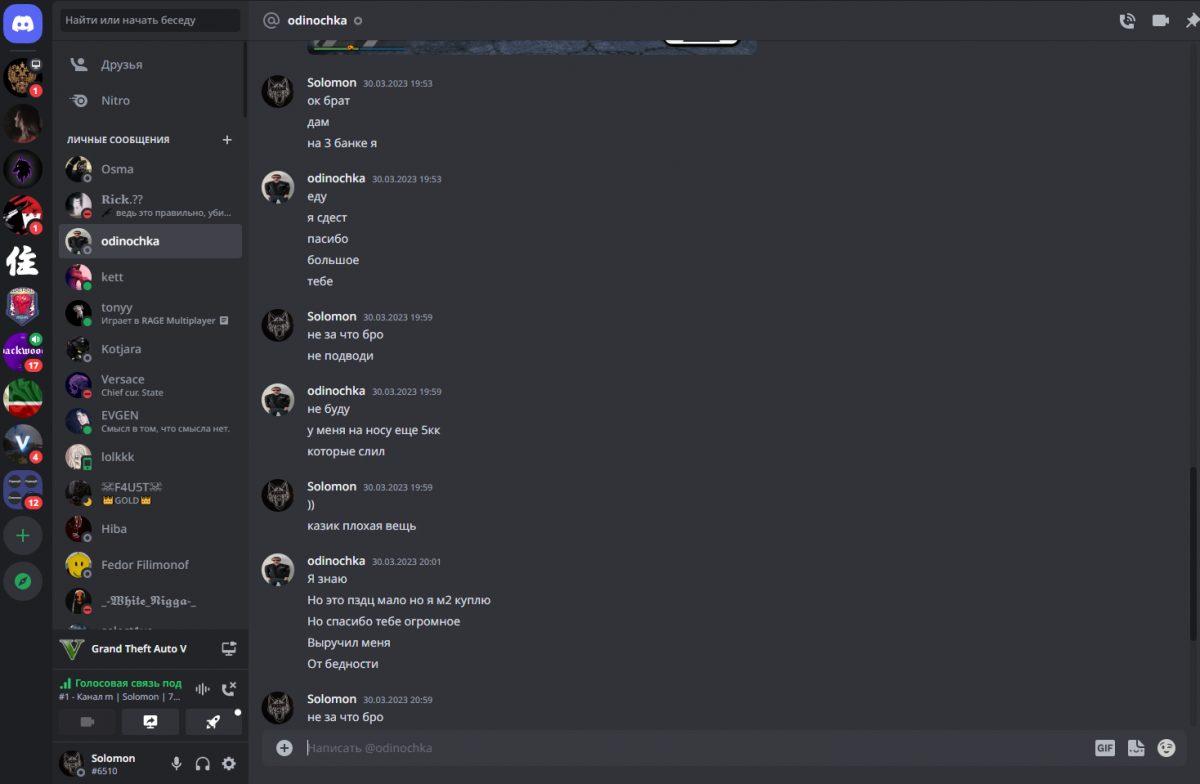
Task: Open the sticker picker
Action: [x=1136, y=748]
